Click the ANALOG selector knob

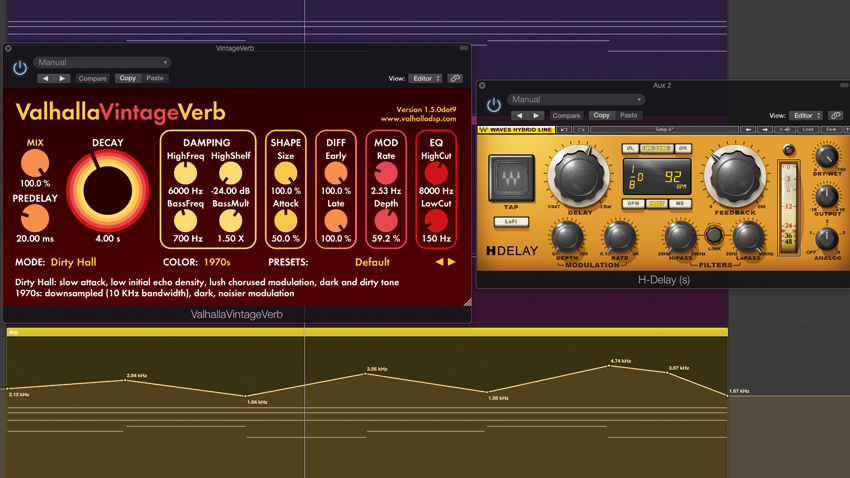(x=827, y=238)
